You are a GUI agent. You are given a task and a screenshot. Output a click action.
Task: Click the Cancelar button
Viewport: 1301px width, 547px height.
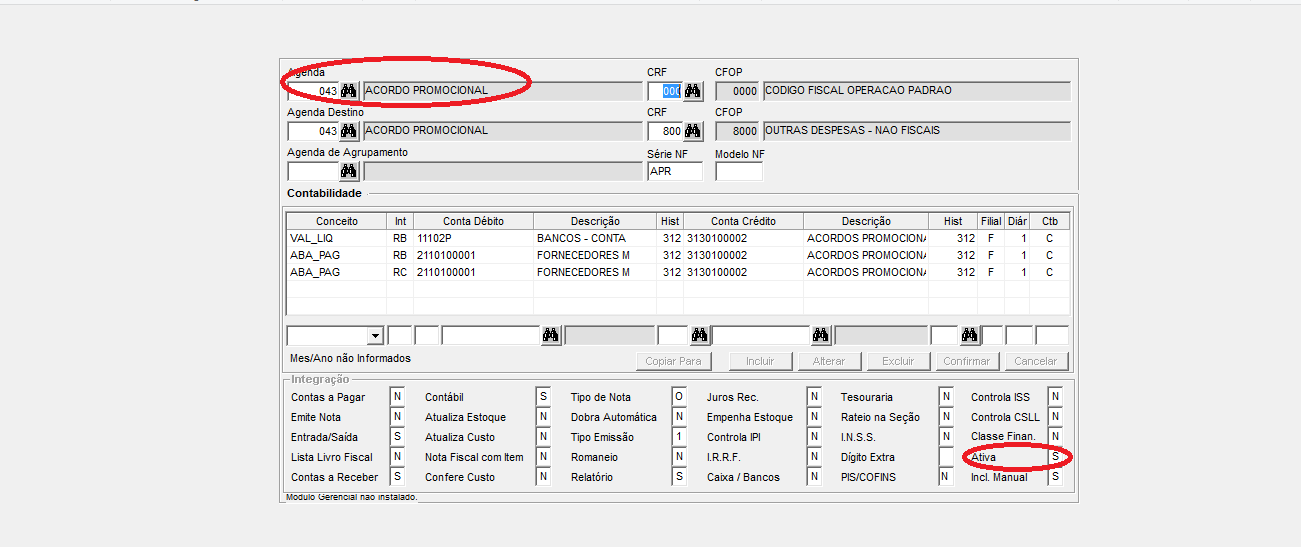[1036, 361]
